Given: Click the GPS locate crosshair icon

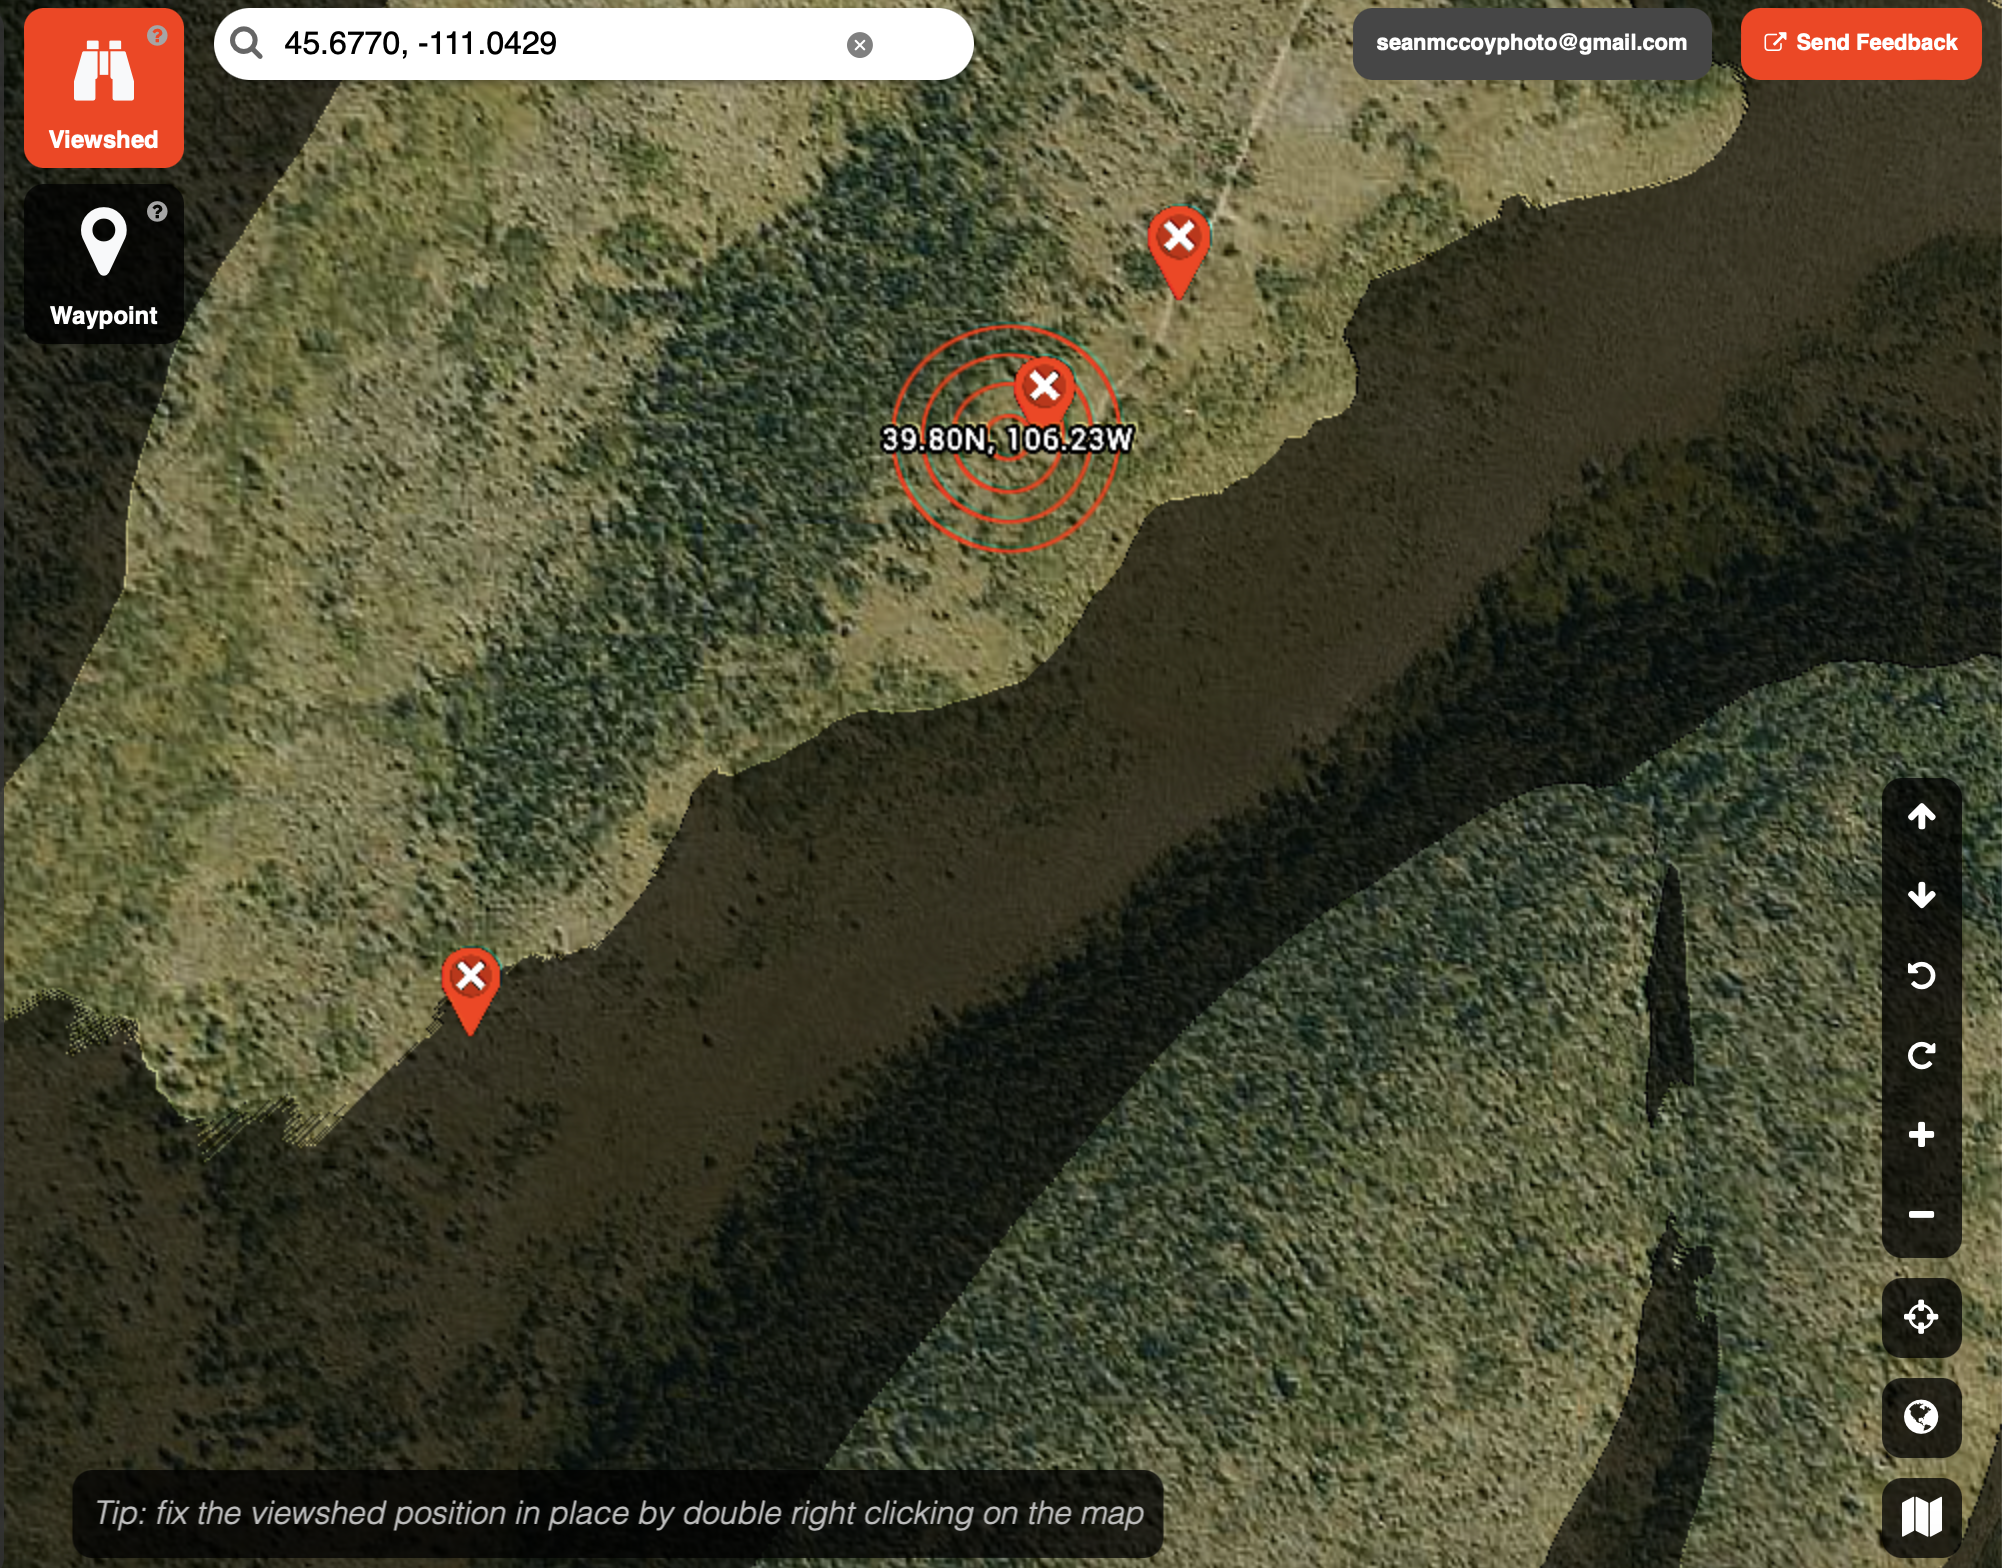Looking at the screenshot, I should tap(1921, 1318).
